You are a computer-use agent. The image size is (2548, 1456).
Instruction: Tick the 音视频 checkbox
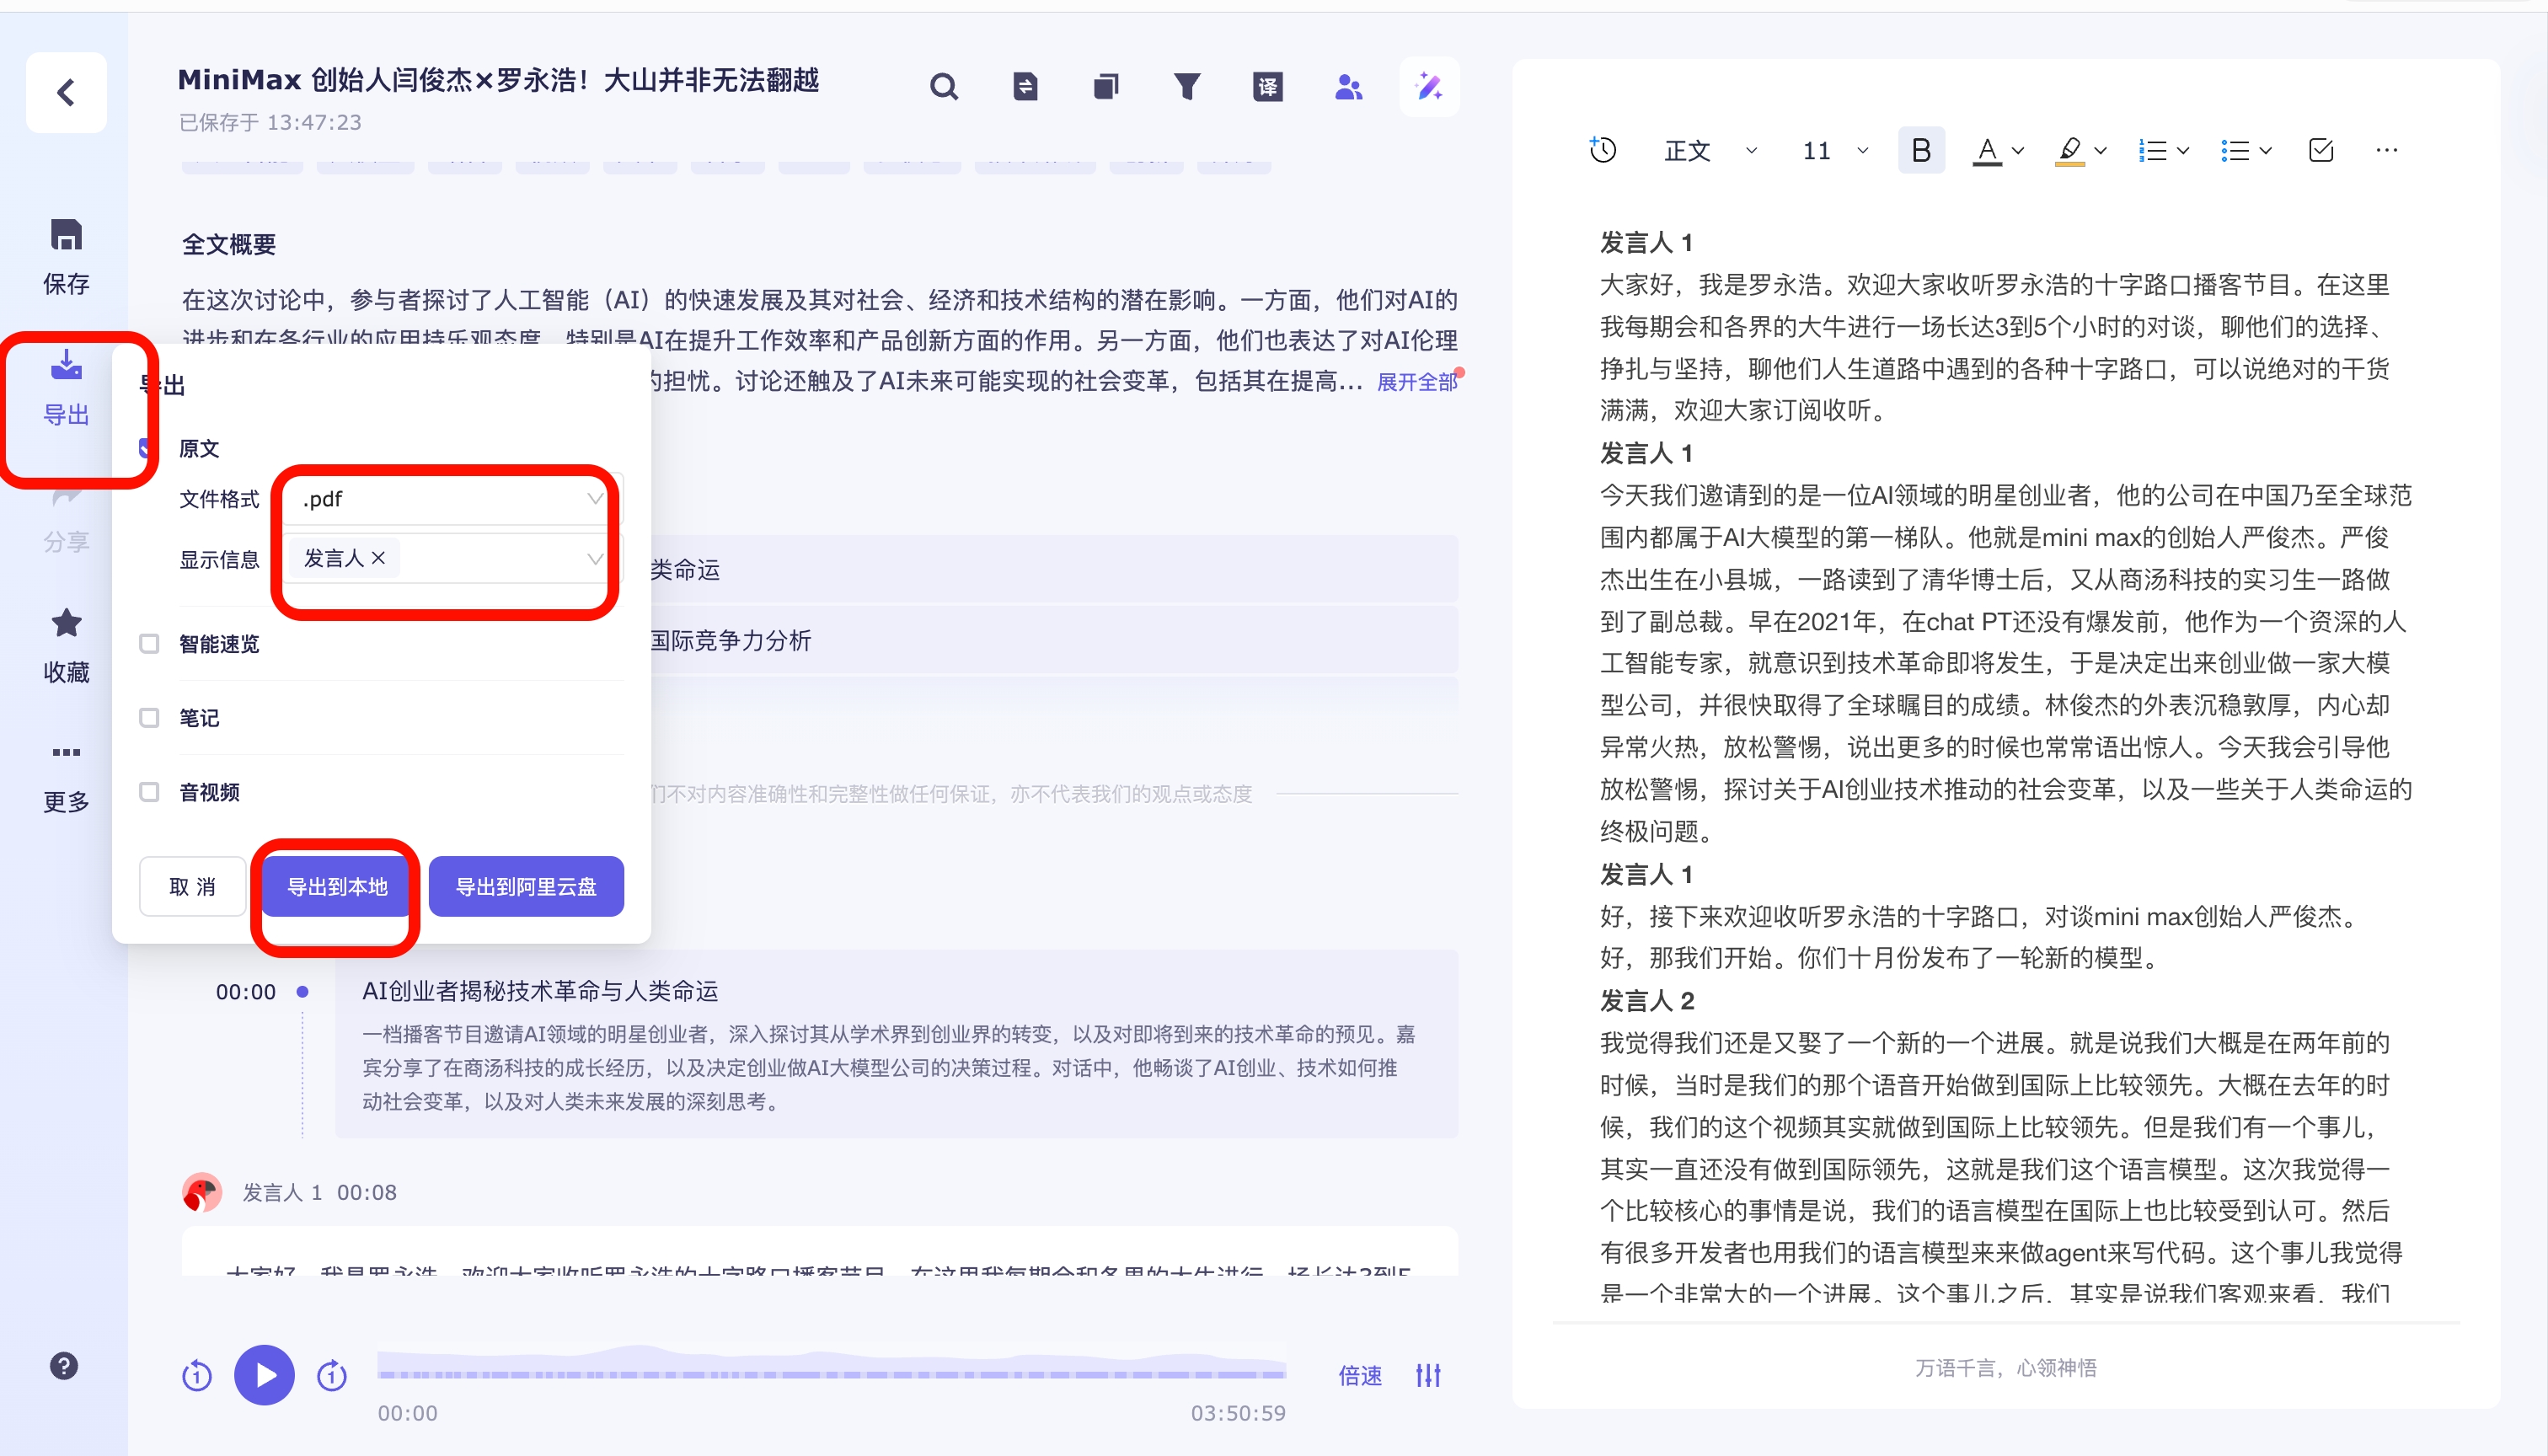point(149,792)
